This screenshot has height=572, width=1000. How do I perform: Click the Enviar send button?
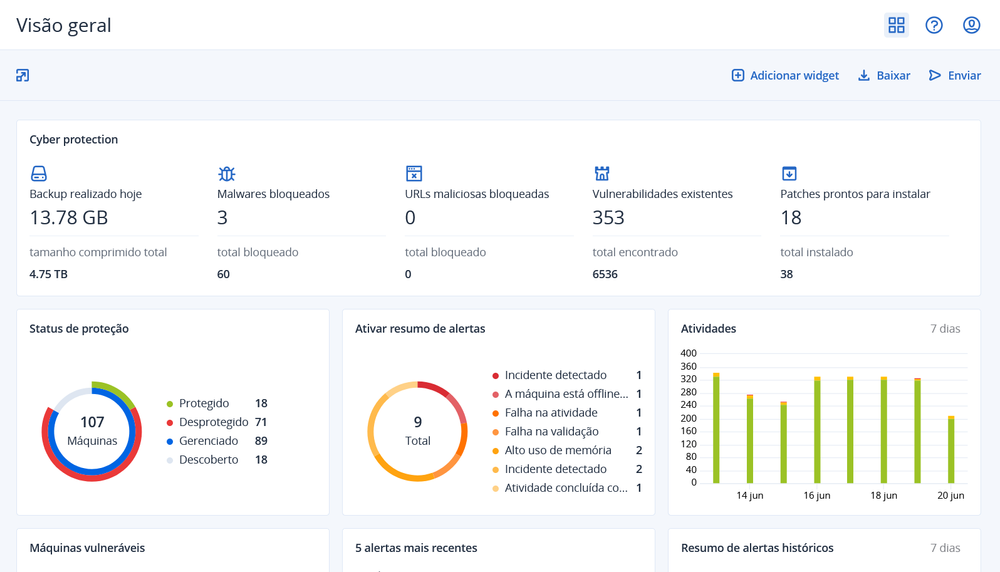click(x=954, y=76)
